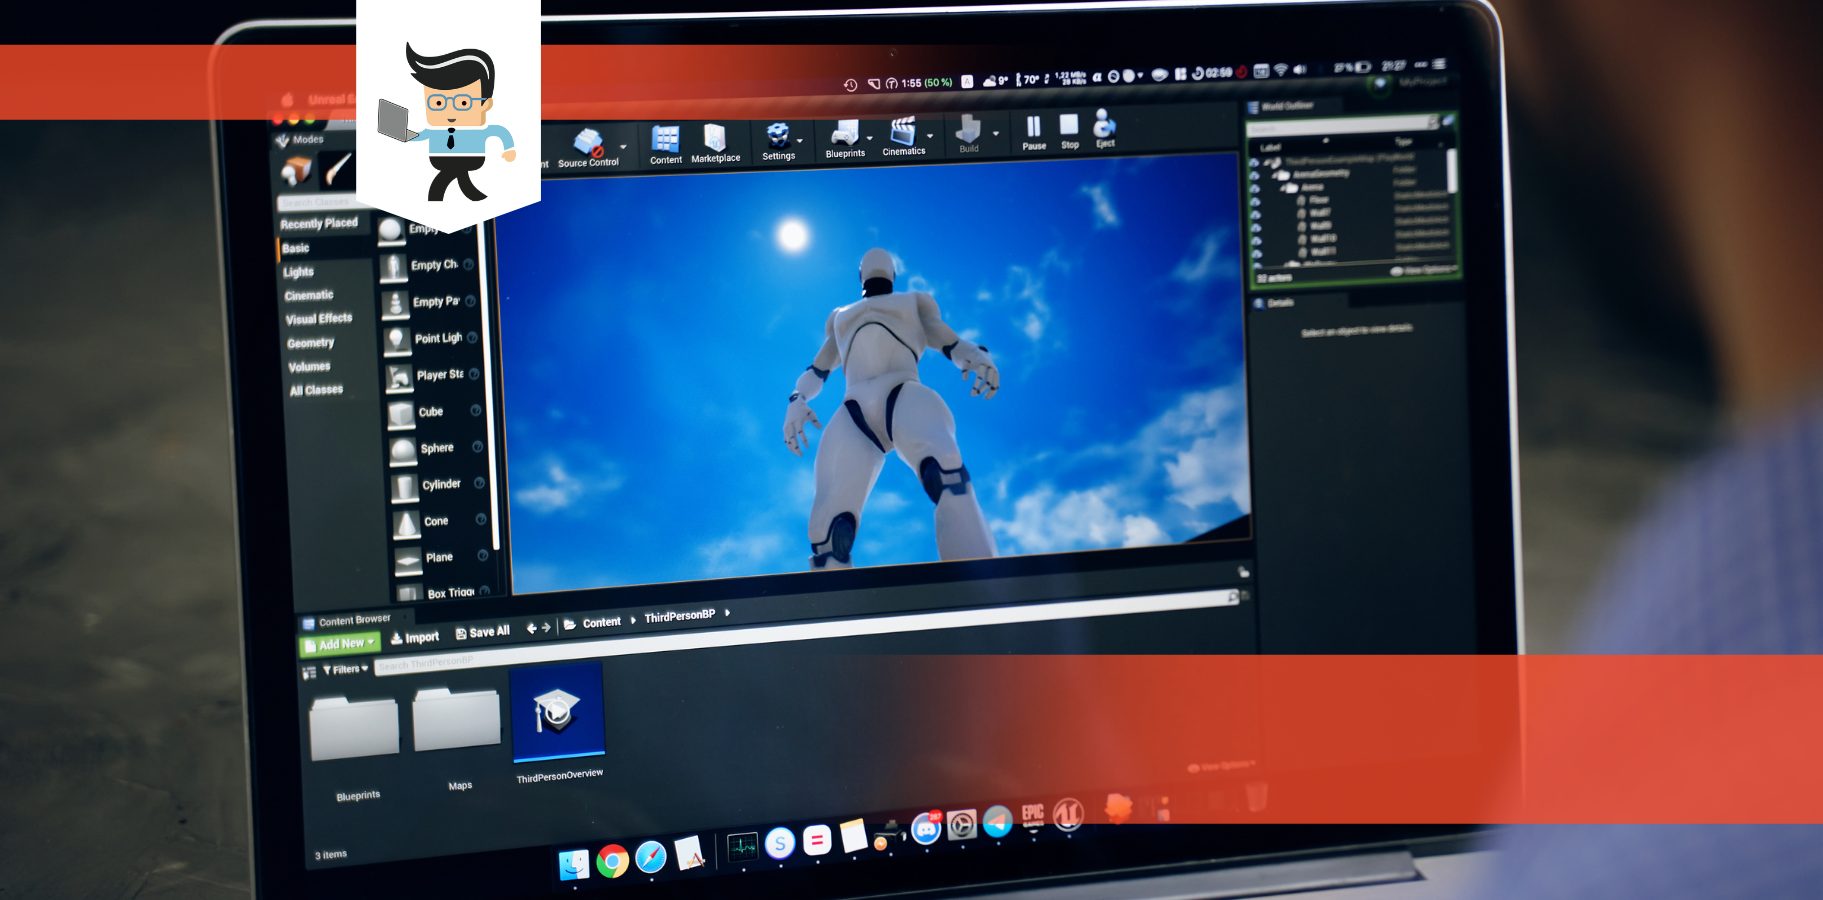This screenshot has height=900, width=1823.
Task: Open Source Control dropdown arrow
Action: click(624, 147)
